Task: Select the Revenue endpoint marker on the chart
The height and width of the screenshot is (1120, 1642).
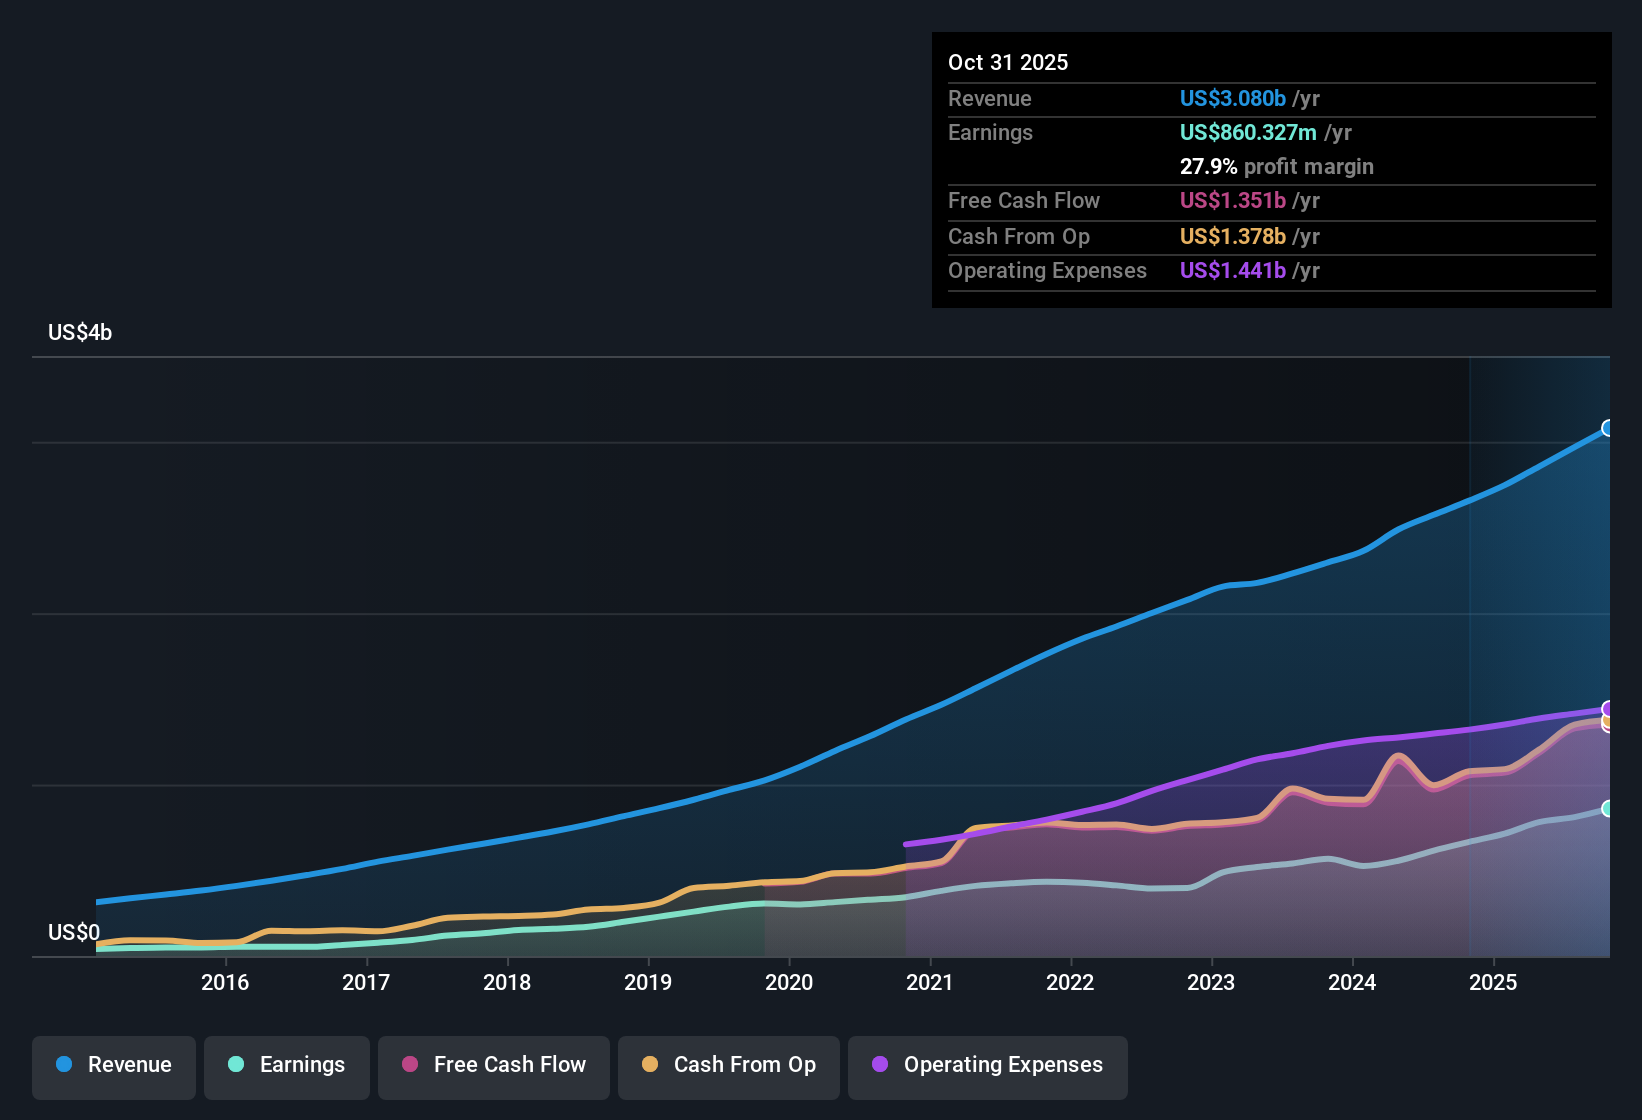Action: (1608, 428)
